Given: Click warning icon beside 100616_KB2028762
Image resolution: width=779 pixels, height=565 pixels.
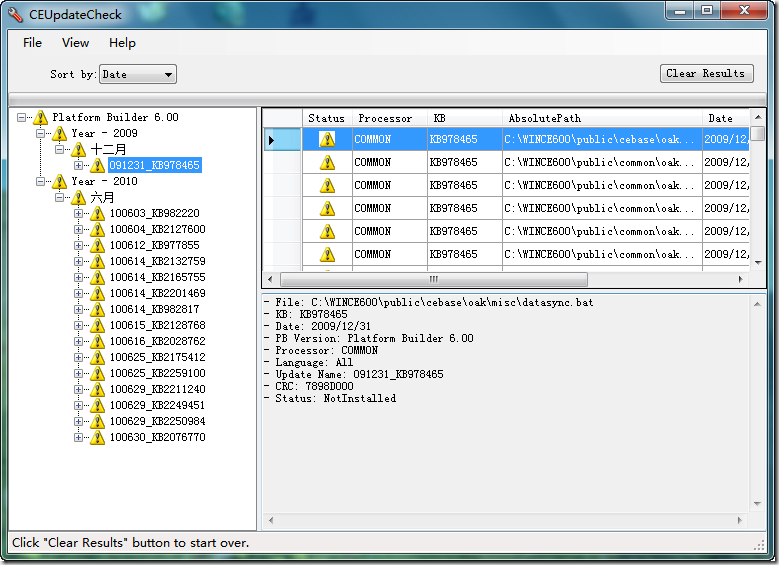Looking at the screenshot, I should tap(97, 341).
